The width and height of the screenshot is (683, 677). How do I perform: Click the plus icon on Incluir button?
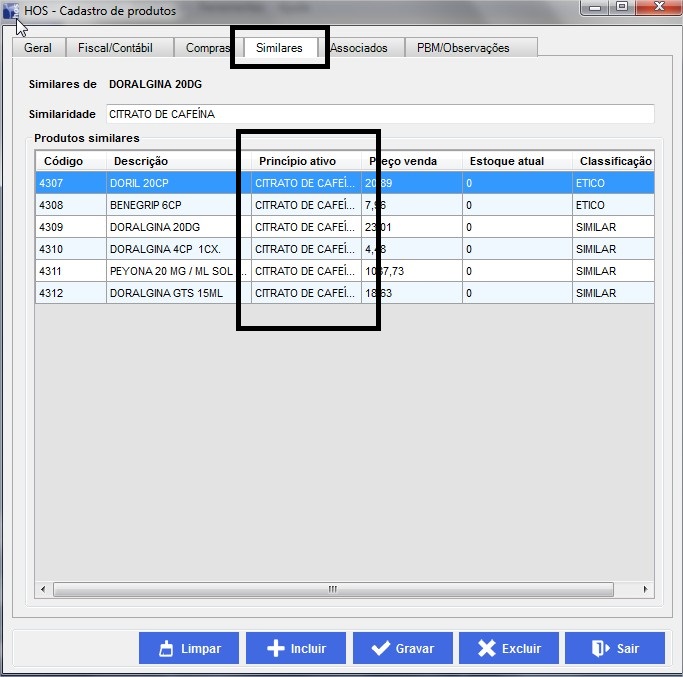(x=275, y=648)
